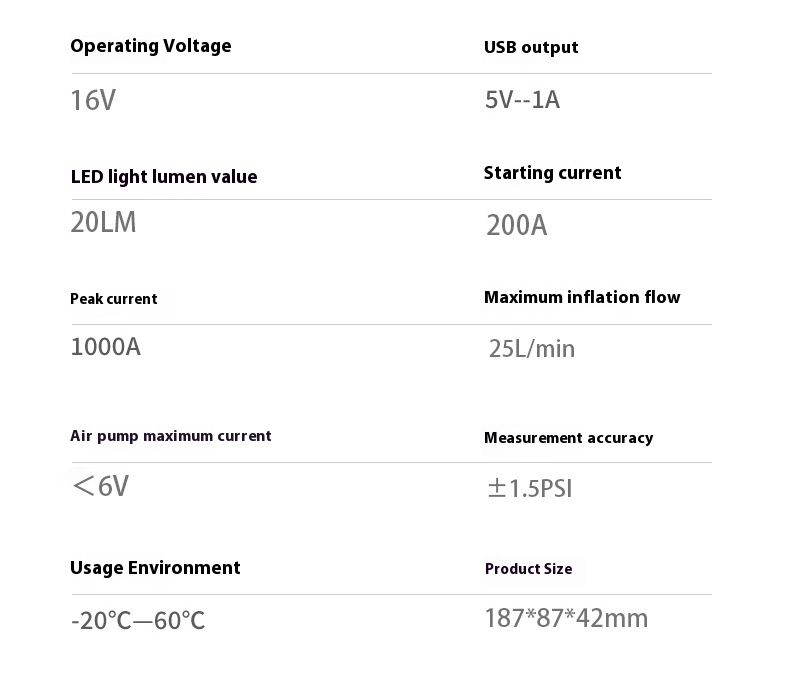Select the 5V--1A output value
This screenshot has width=790, height=698.
522,100
